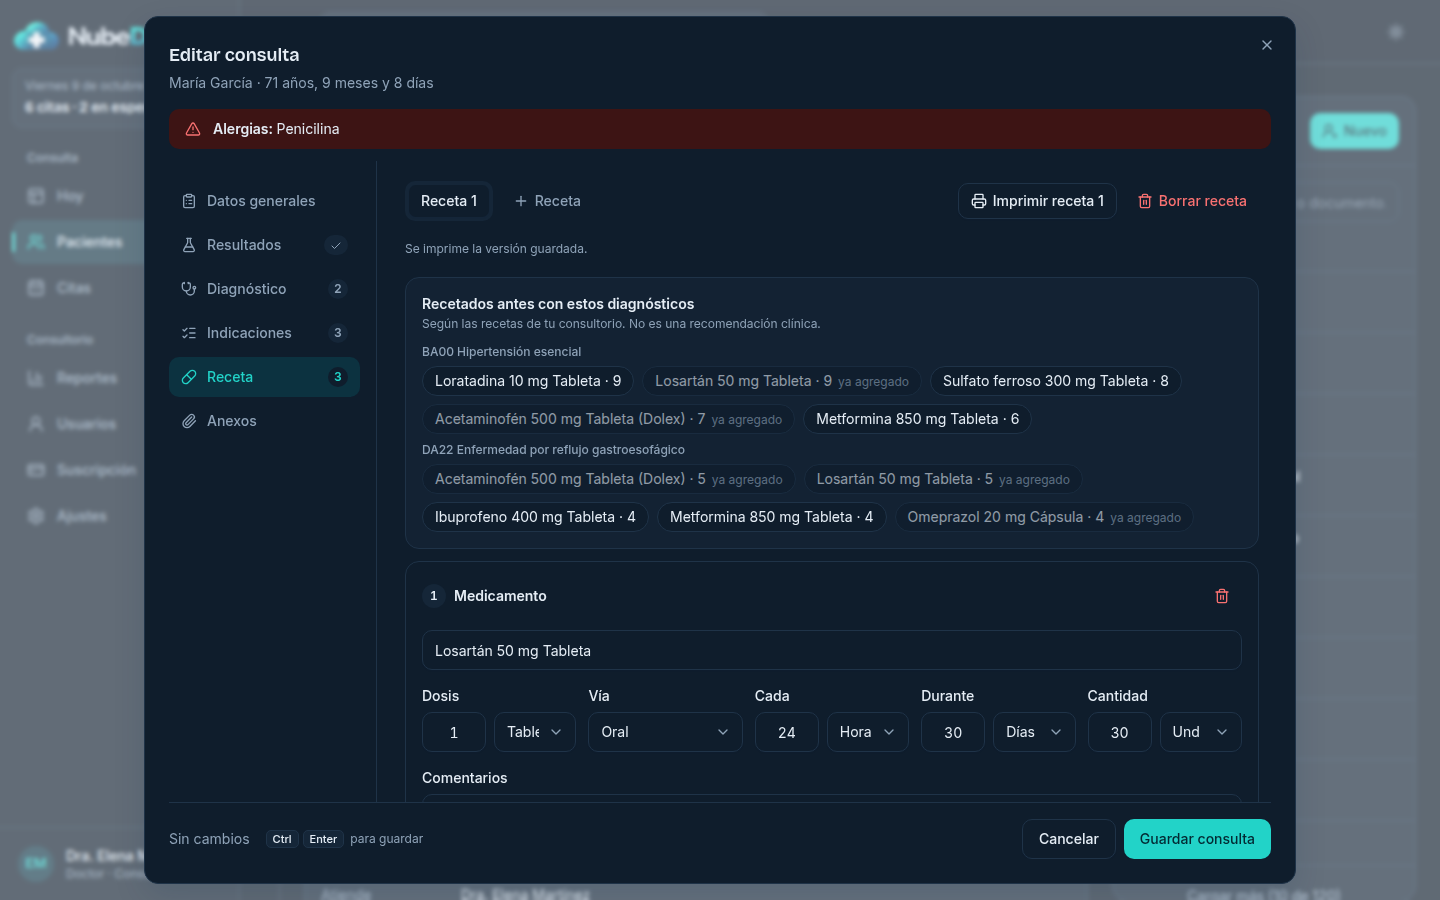
Task: Click the Cada interval field showing 24
Action: click(787, 732)
